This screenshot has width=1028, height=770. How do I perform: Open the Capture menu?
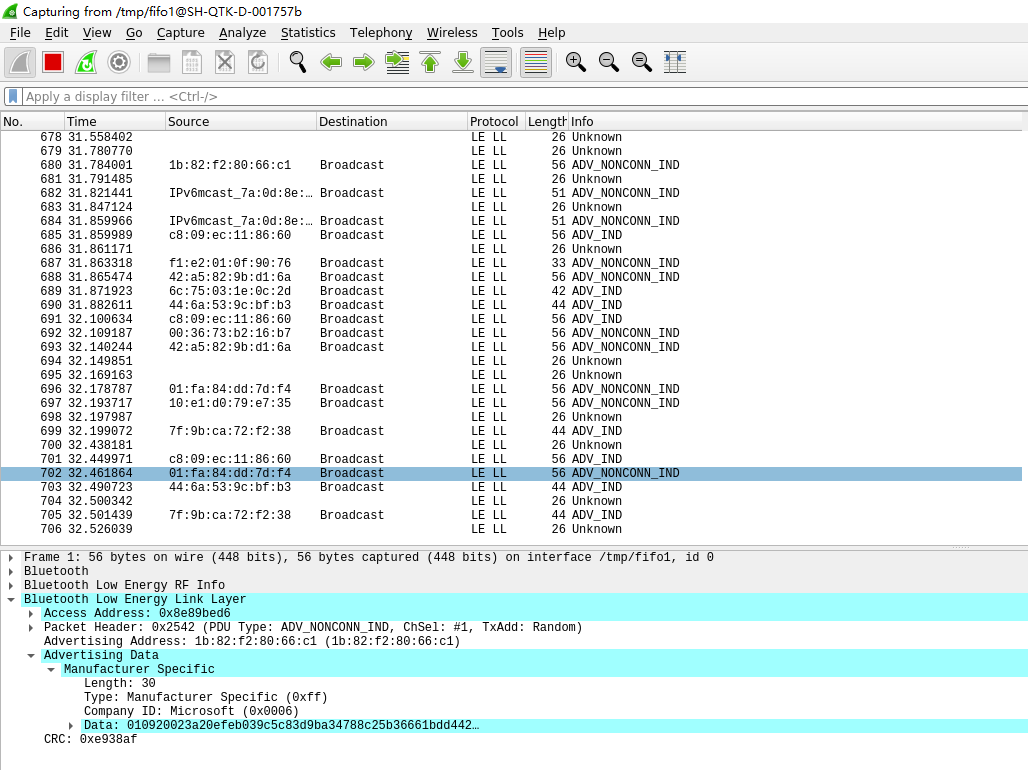pos(180,33)
